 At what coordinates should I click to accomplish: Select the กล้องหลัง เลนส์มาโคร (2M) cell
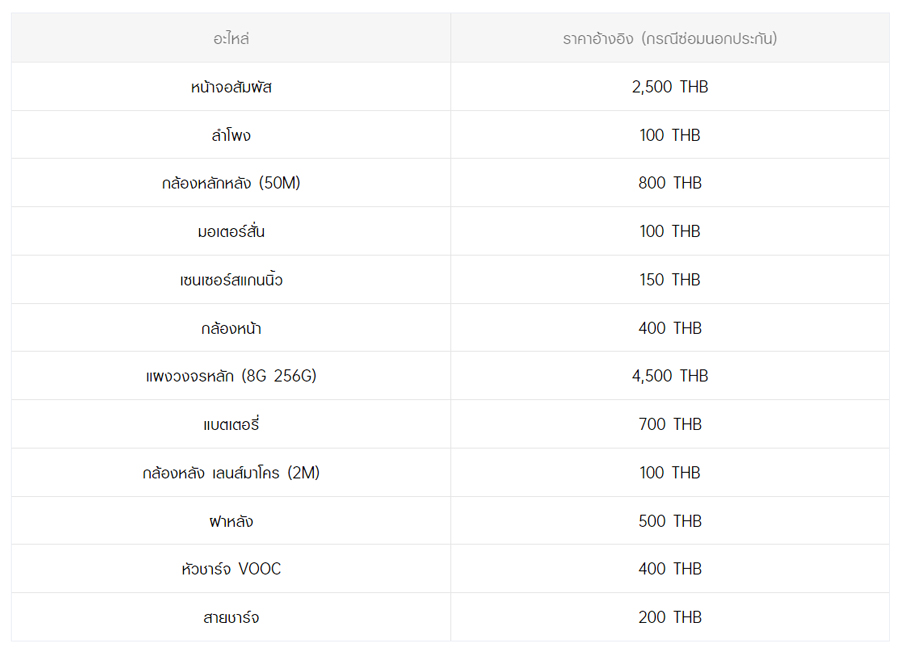pyautogui.click(x=231, y=472)
